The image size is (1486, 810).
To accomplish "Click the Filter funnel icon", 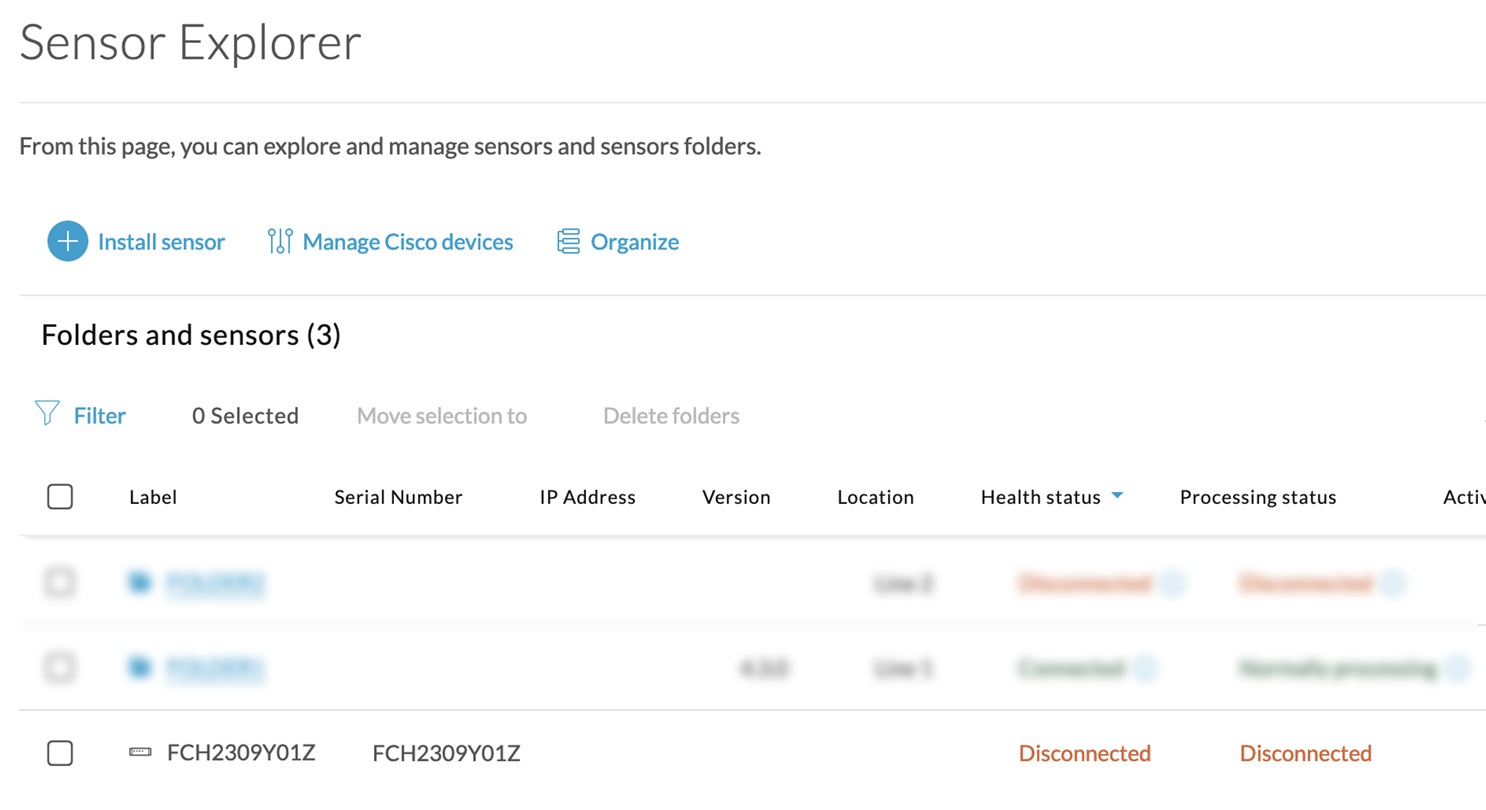I will pos(47,414).
